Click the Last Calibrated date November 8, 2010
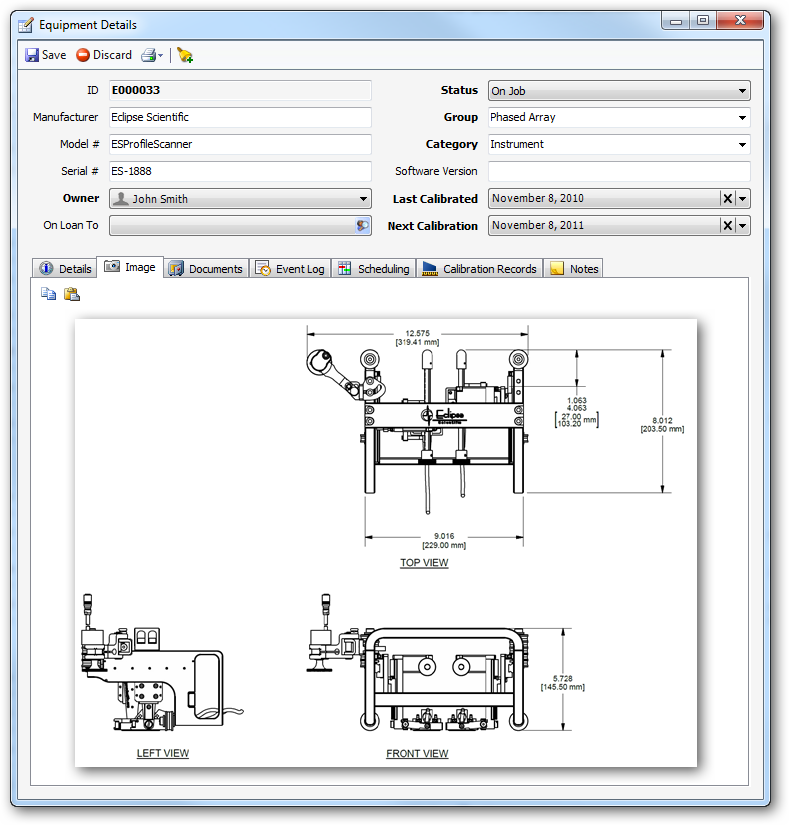This screenshot has width=789, height=825. (538, 198)
